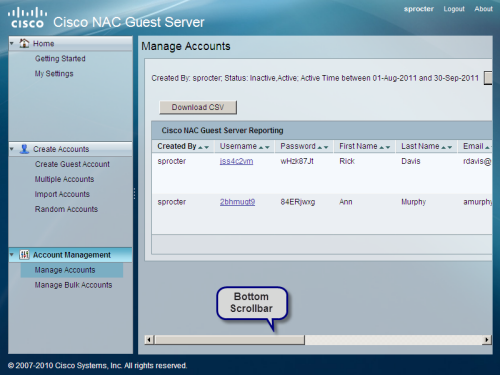
Task: Select Create Guest Account
Action: pos(72,164)
